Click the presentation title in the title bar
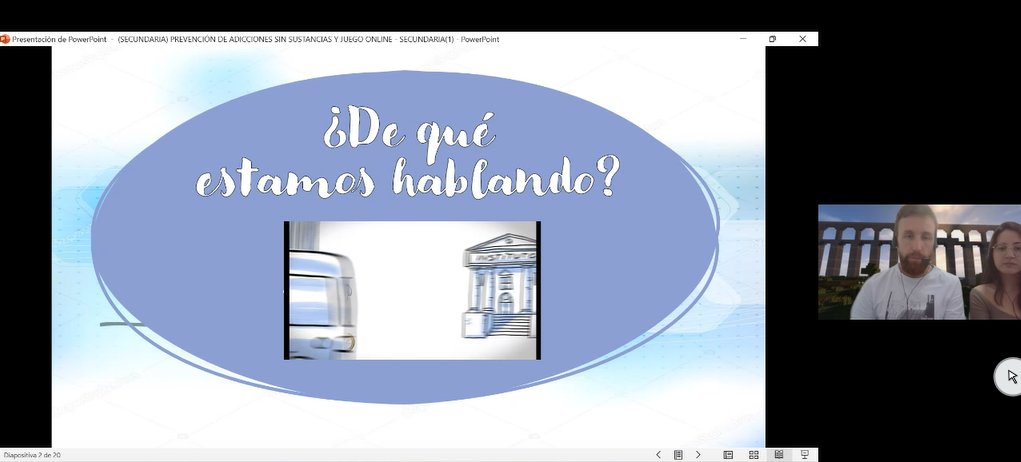This screenshot has width=1021, height=462. click(255, 39)
